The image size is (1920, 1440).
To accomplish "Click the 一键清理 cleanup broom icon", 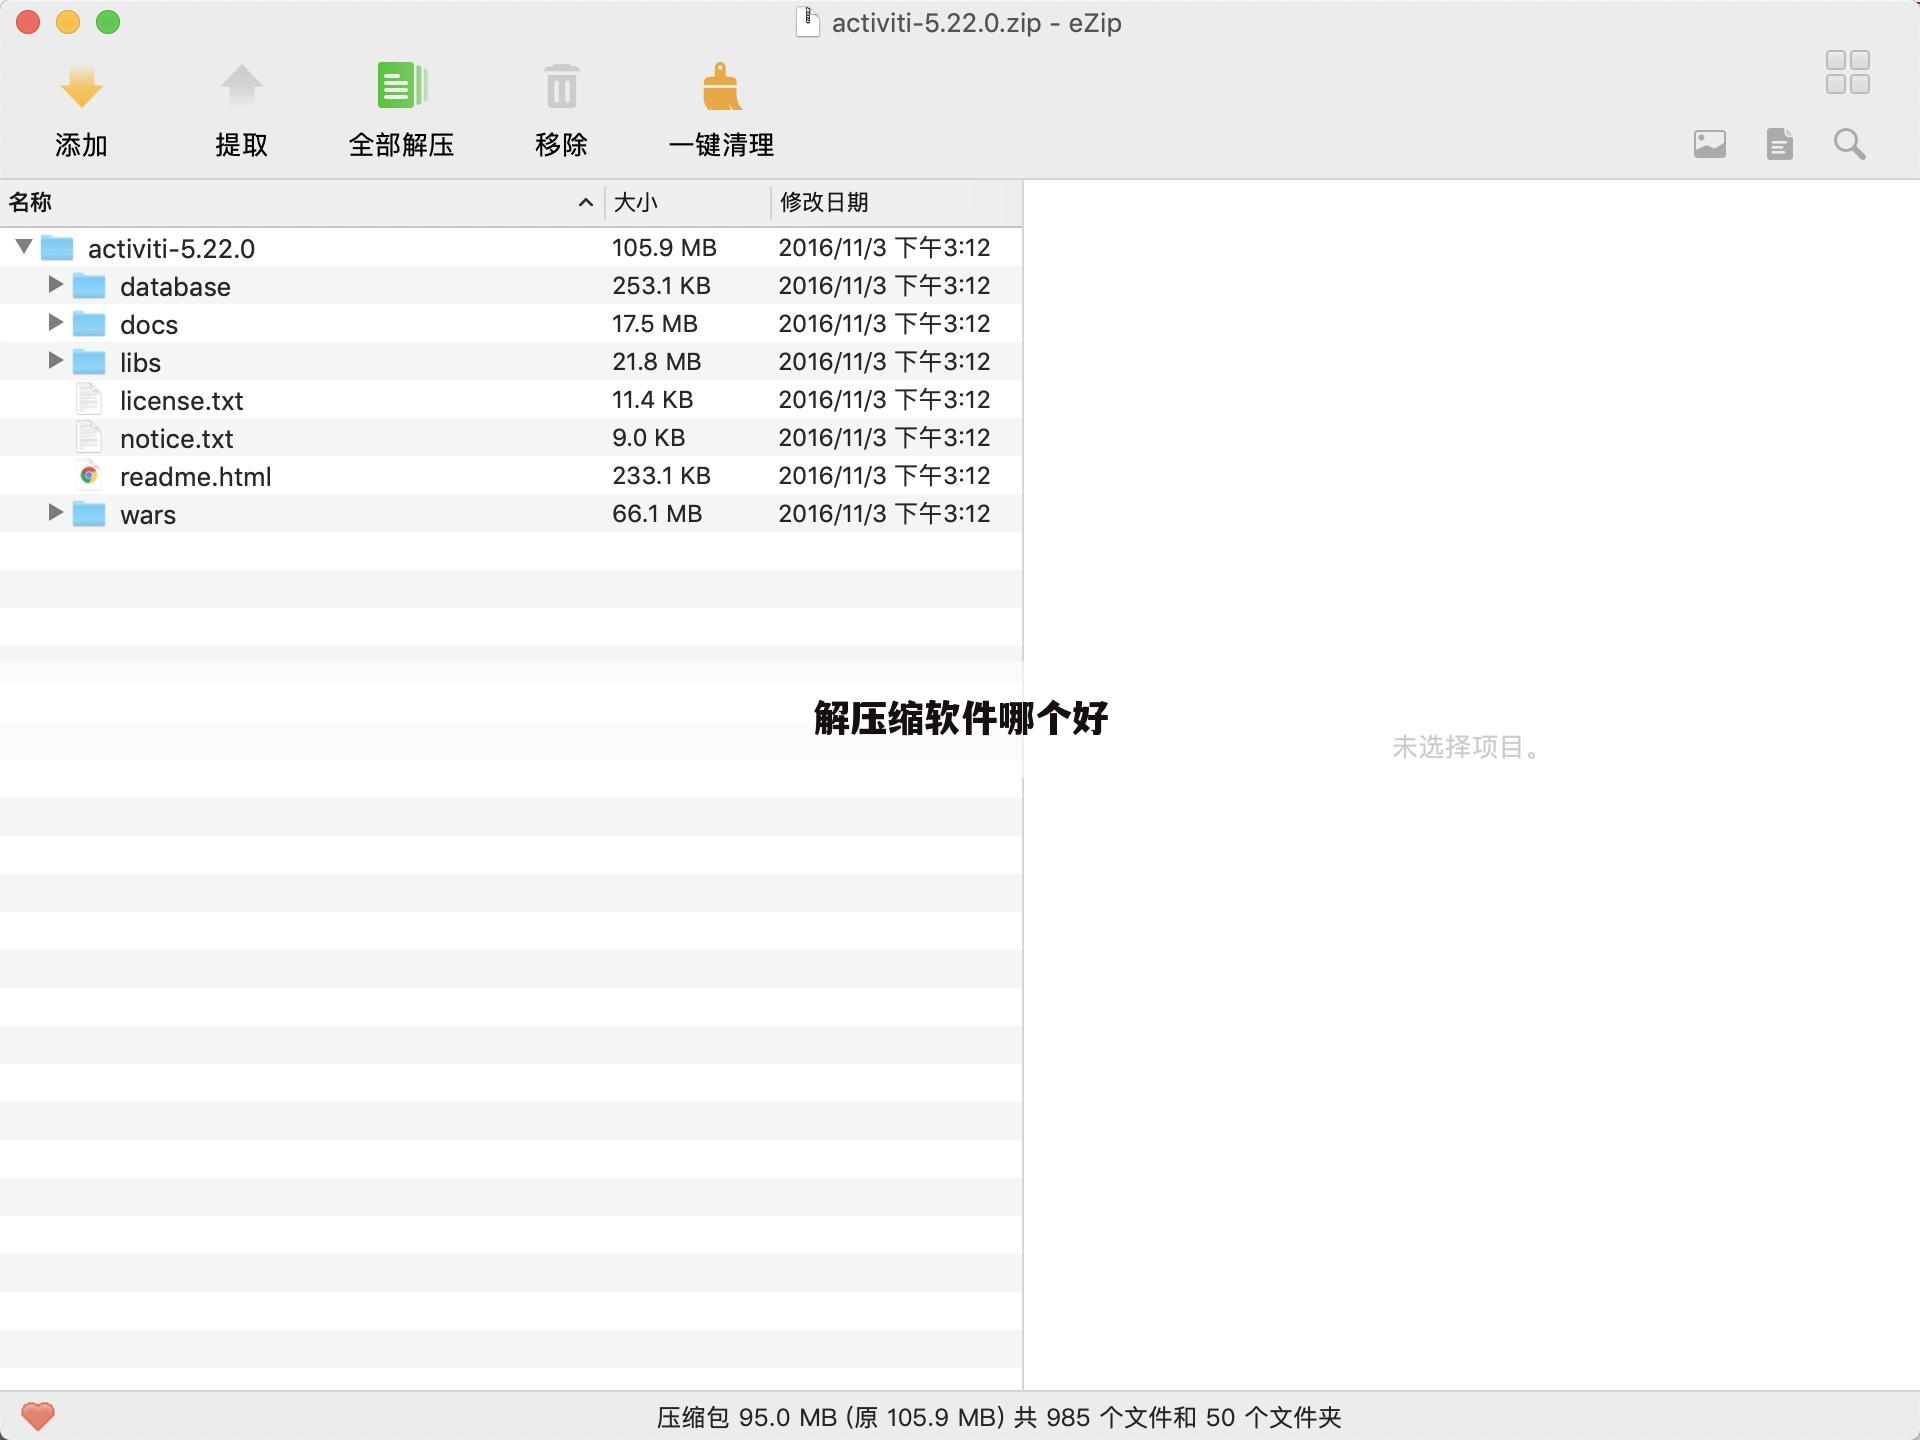I will pyautogui.click(x=721, y=87).
